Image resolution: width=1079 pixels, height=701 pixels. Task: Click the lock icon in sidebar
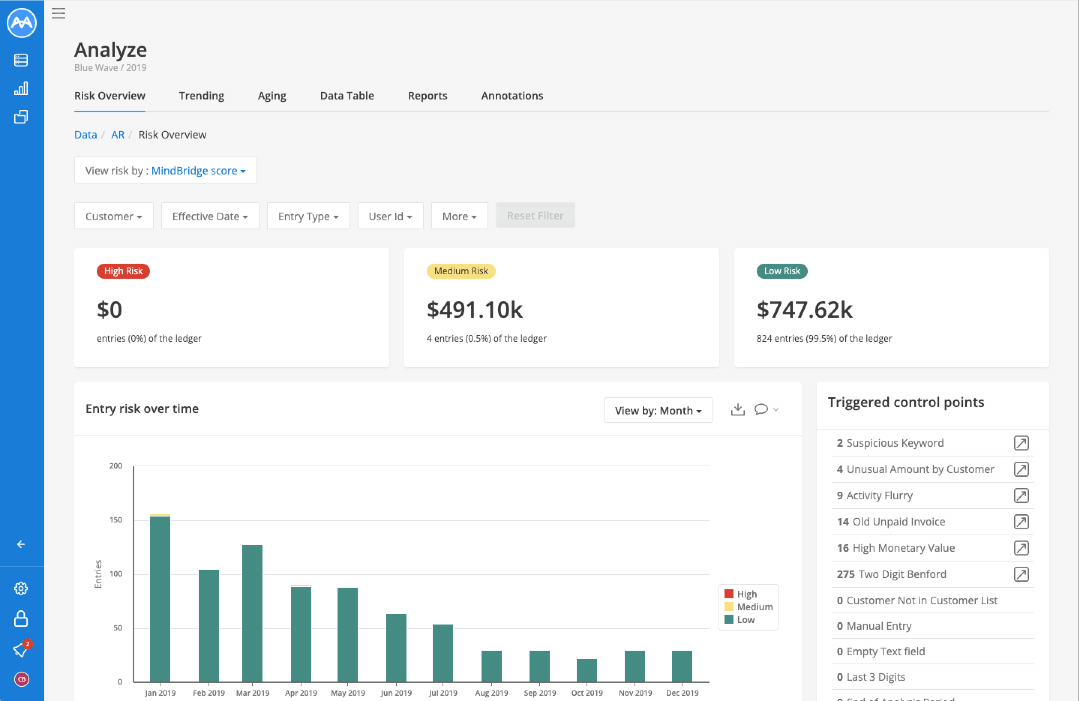(x=21, y=618)
